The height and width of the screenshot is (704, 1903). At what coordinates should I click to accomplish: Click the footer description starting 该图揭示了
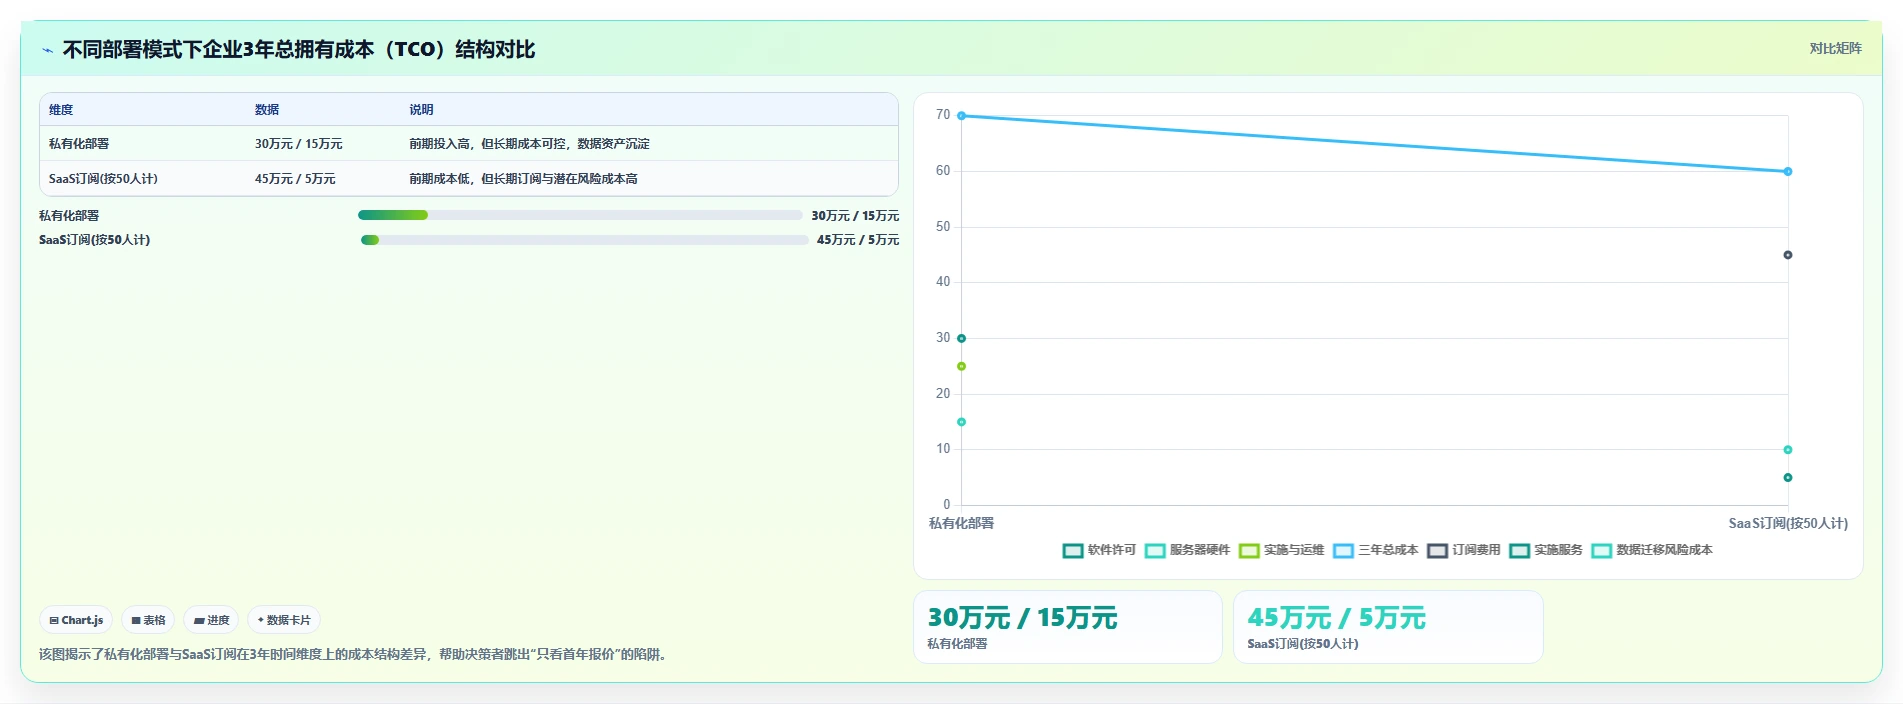pos(352,654)
